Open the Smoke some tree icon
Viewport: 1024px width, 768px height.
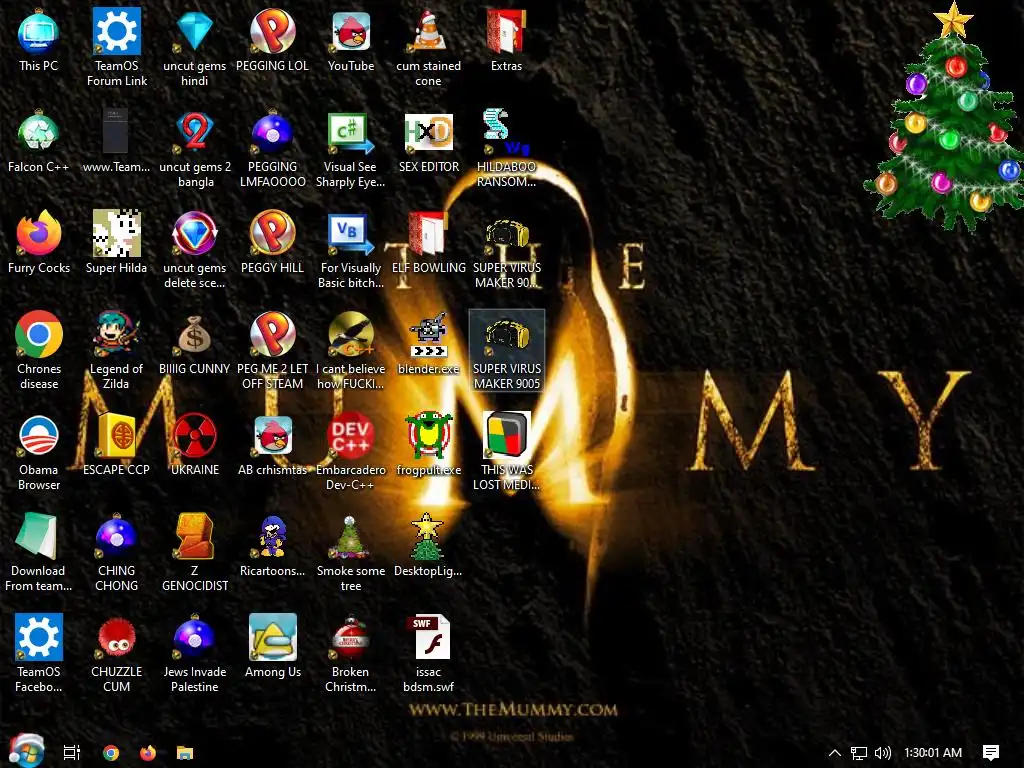point(351,552)
